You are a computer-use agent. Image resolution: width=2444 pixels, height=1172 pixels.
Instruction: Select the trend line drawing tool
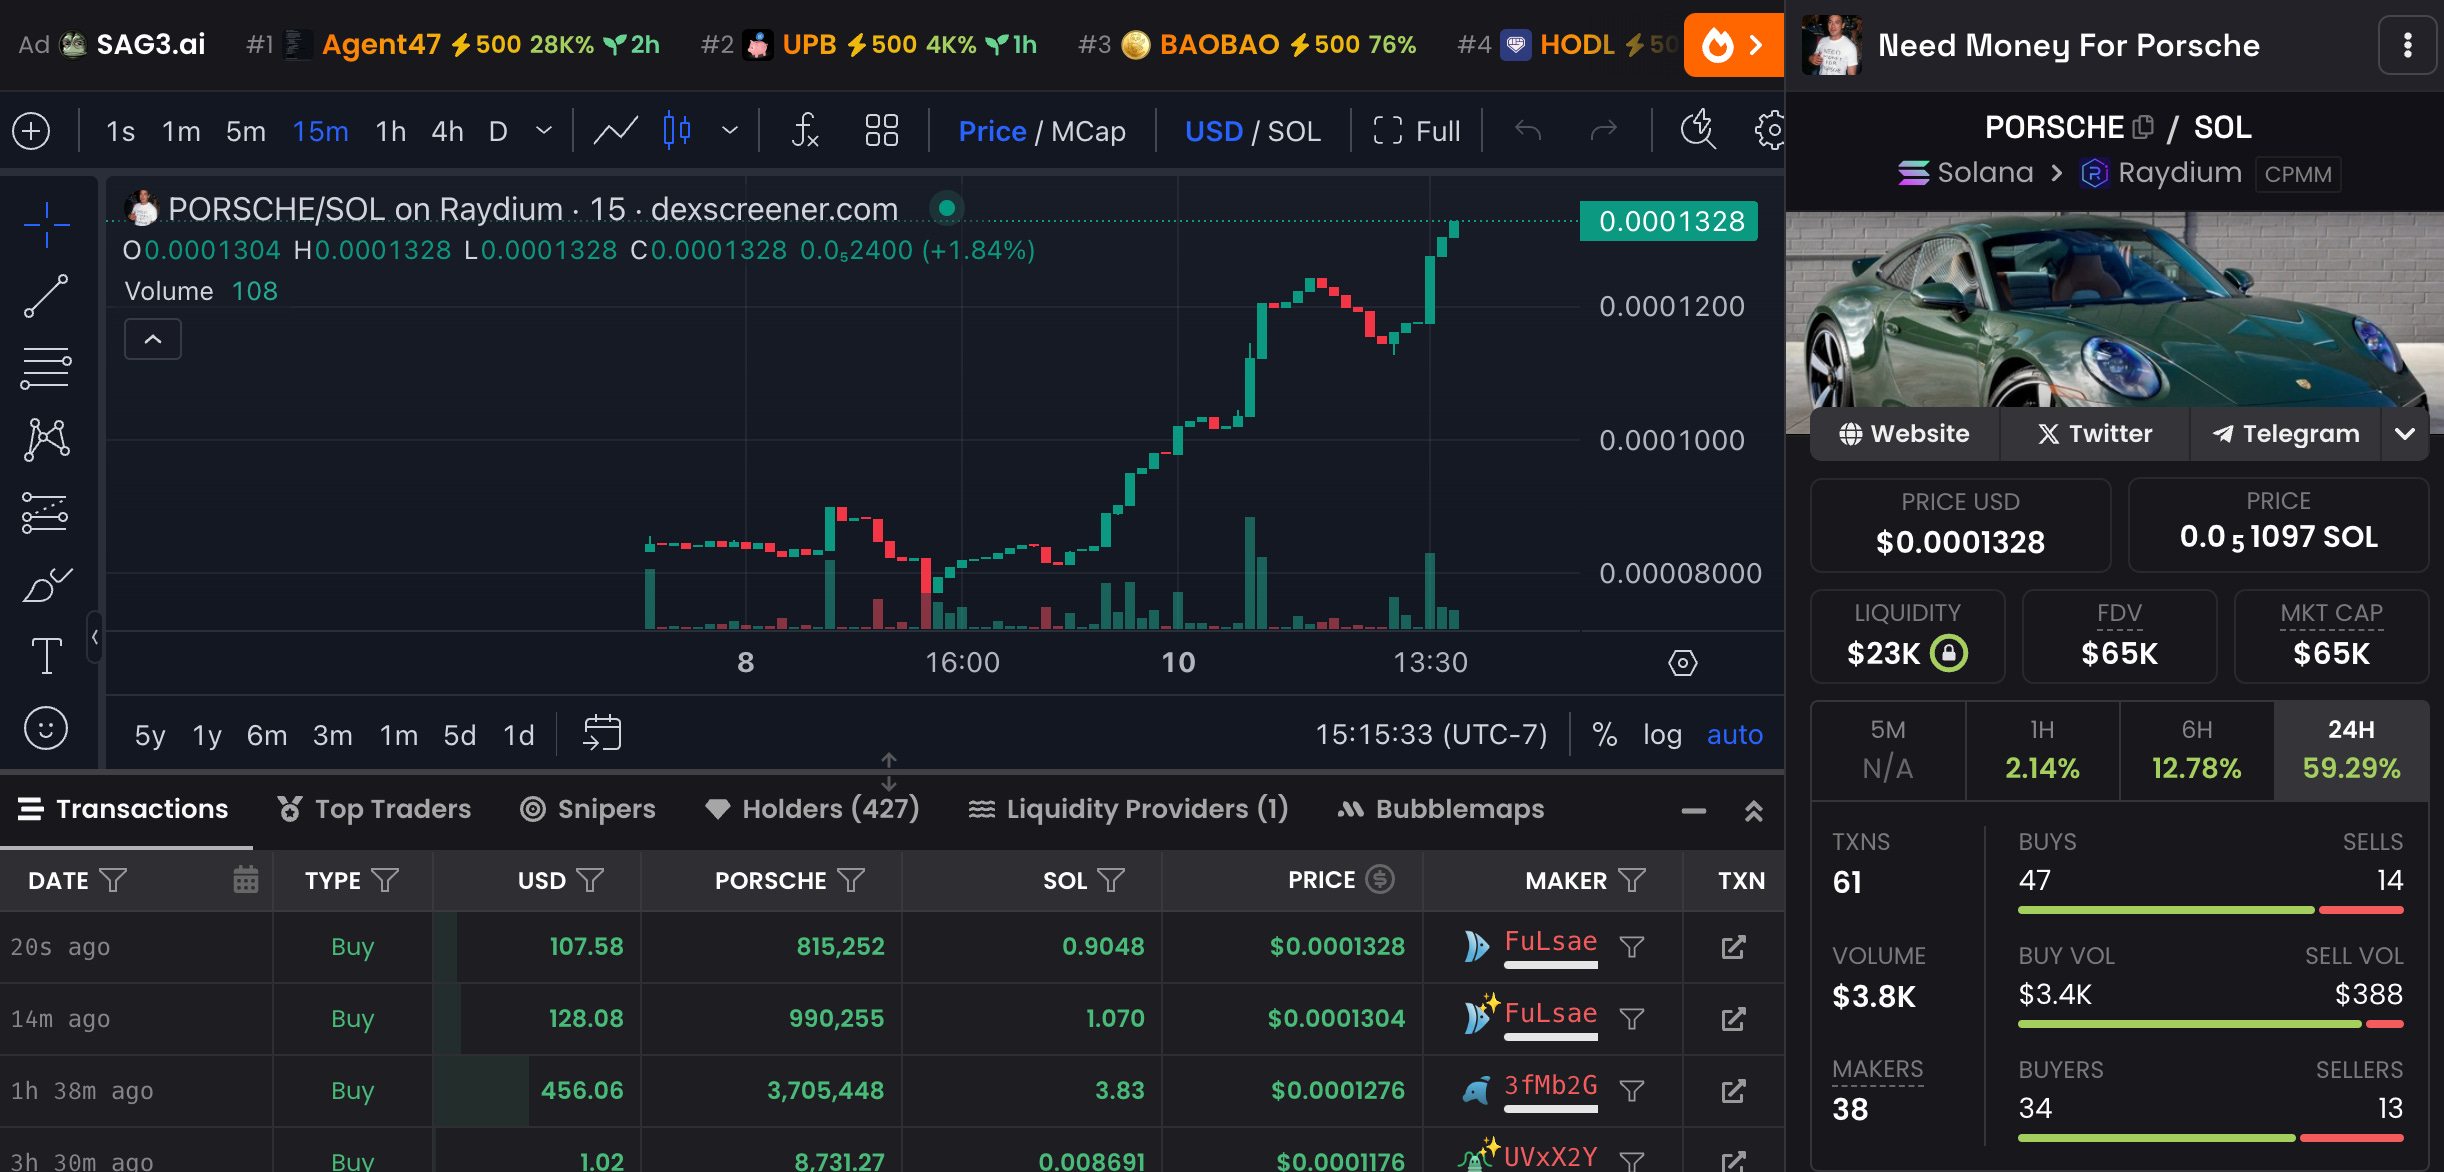point(46,296)
